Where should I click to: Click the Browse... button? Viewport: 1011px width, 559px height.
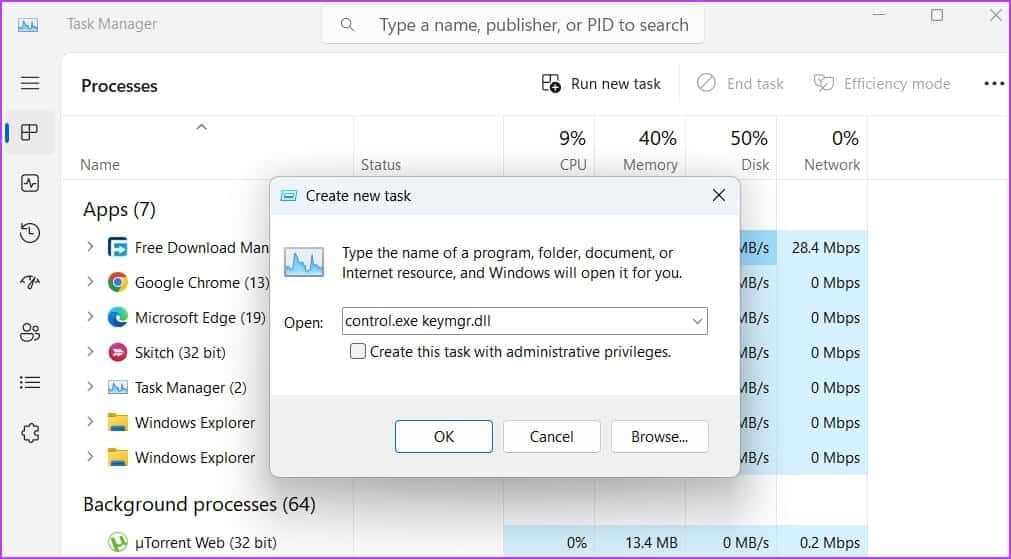[x=660, y=436]
